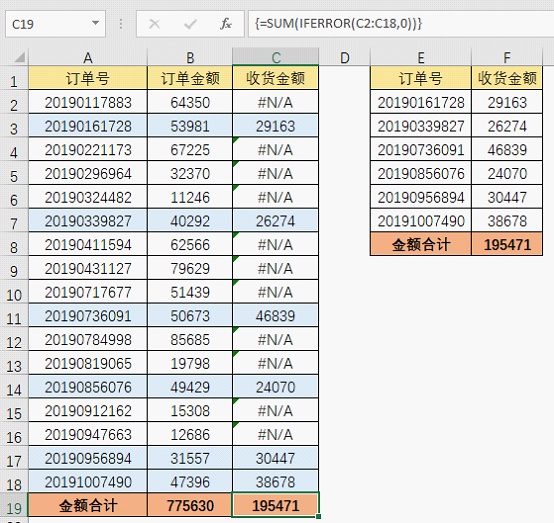
Task: Select cell 29163 in column C
Action: (276, 126)
